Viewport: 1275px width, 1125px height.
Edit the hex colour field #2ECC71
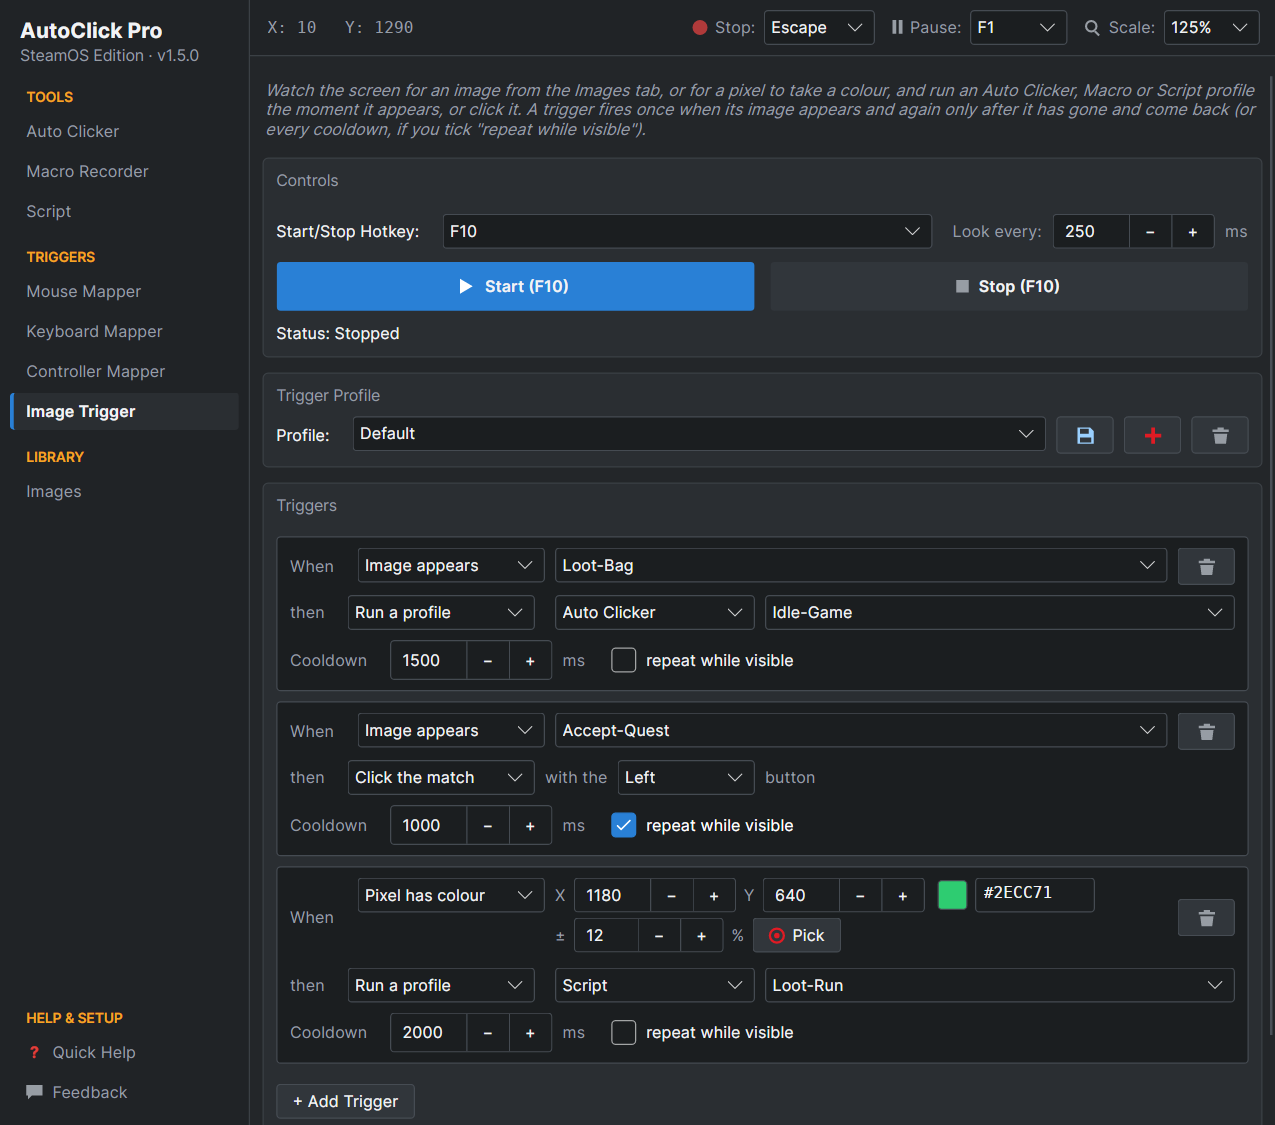[x=1035, y=895]
